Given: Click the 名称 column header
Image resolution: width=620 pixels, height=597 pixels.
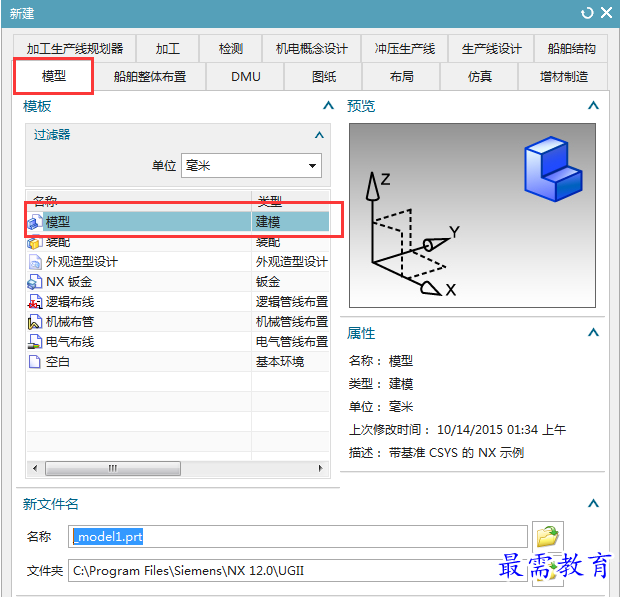Looking at the screenshot, I should click(139, 201).
